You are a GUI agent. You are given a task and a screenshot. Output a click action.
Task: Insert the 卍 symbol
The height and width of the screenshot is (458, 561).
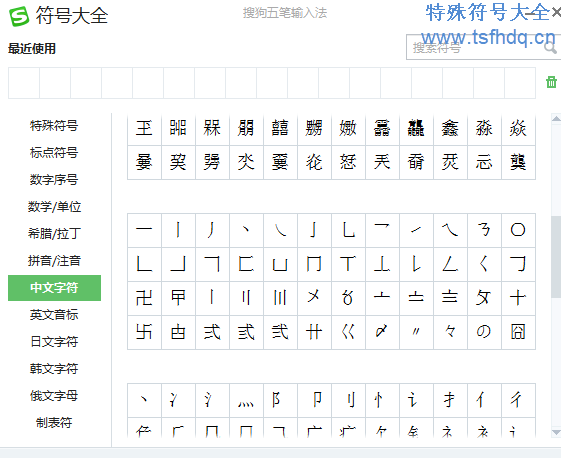[144, 298]
